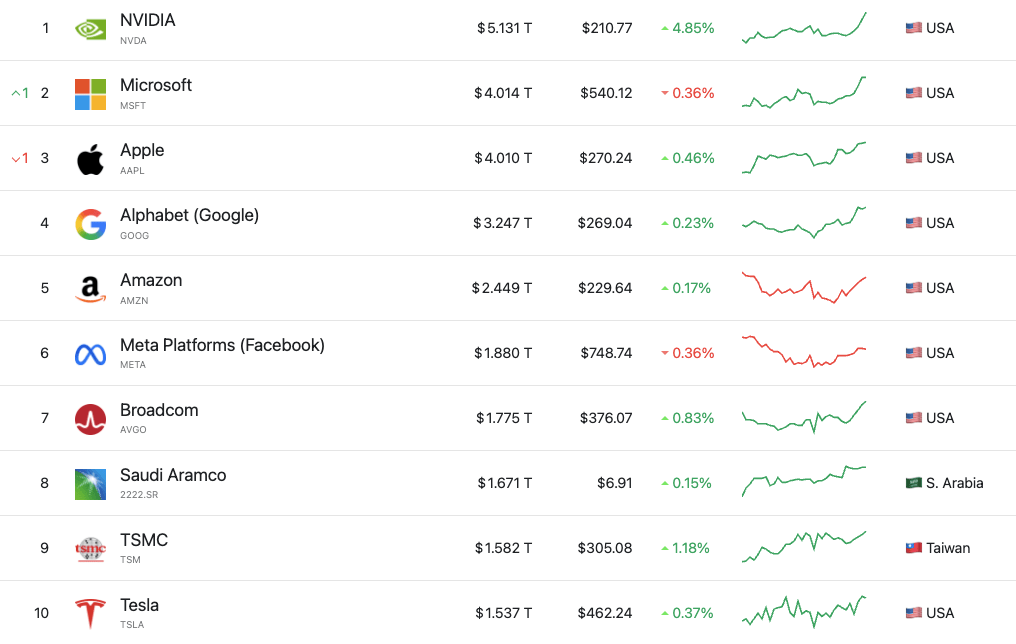Click the Amazon logo icon
This screenshot has height=644, width=1016.
pyautogui.click(x=90, y=289)
